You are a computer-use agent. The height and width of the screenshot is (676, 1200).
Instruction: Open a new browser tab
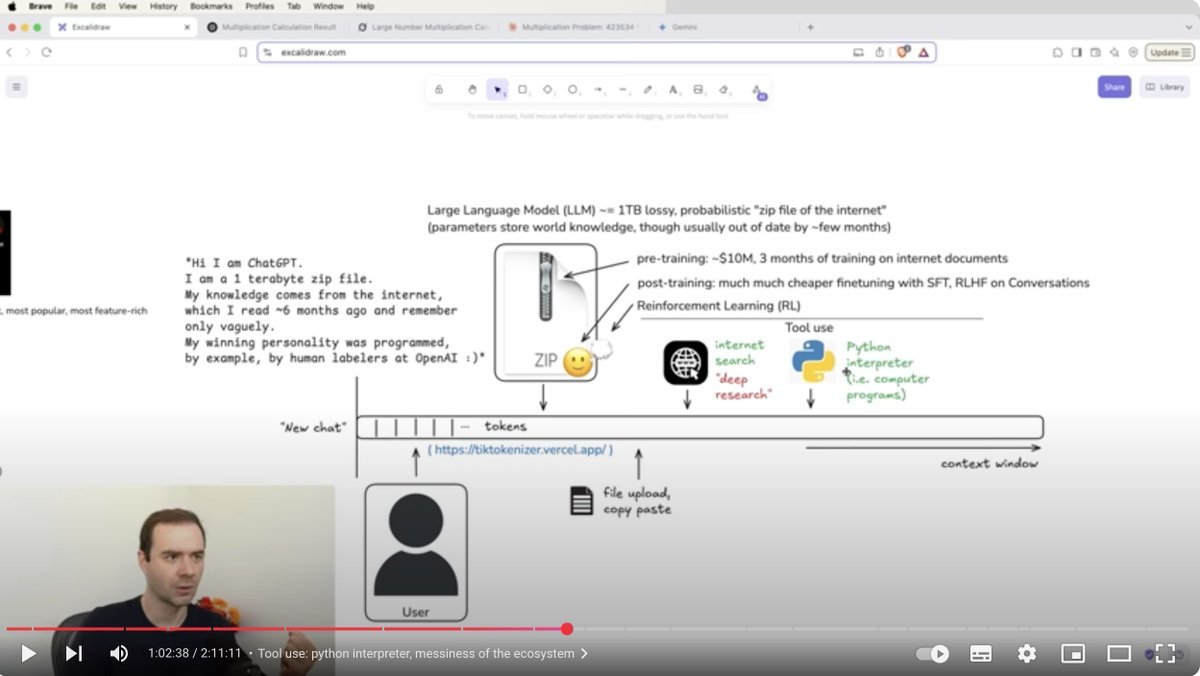[810, 27]
